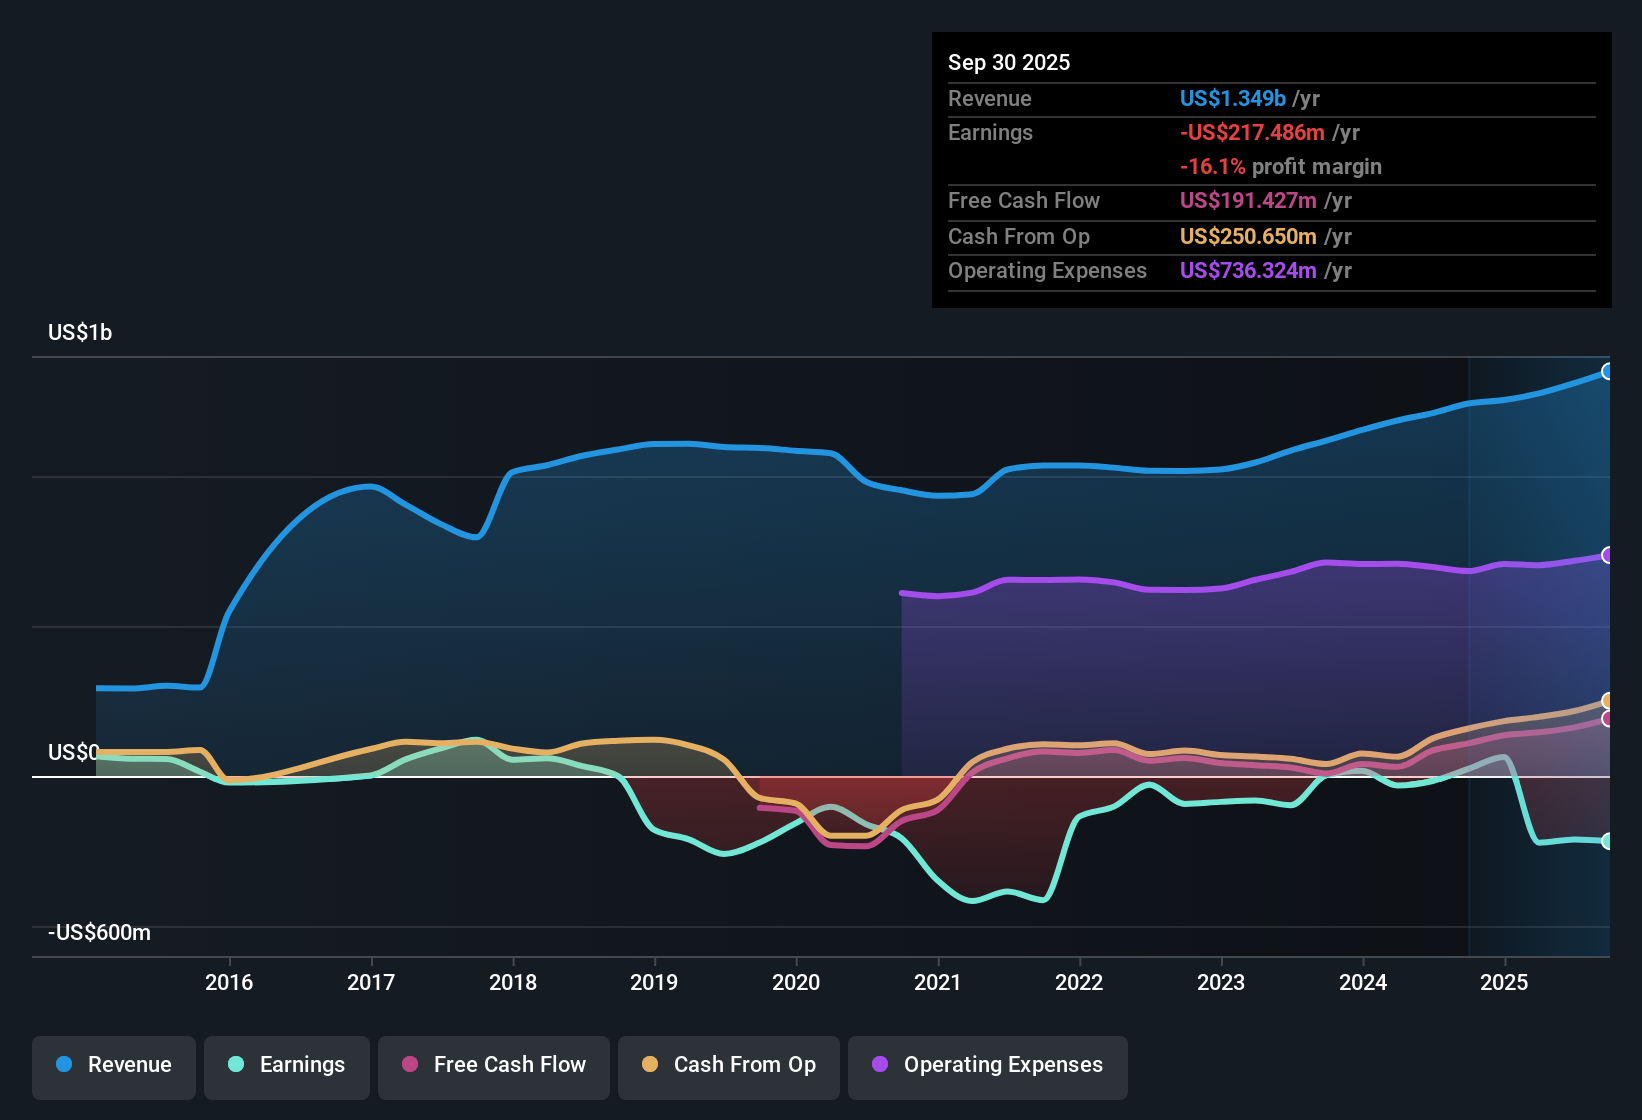Click the pink Free Cash Flow dot icon
This screenshot has height=1120, width=1642.
point(410,1065)
